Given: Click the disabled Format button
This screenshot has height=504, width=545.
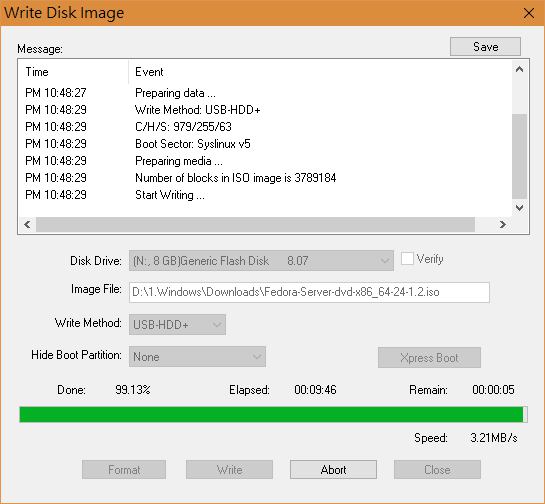Looking at the screenshot, I should pyautogui.click(x=124, y=470).
